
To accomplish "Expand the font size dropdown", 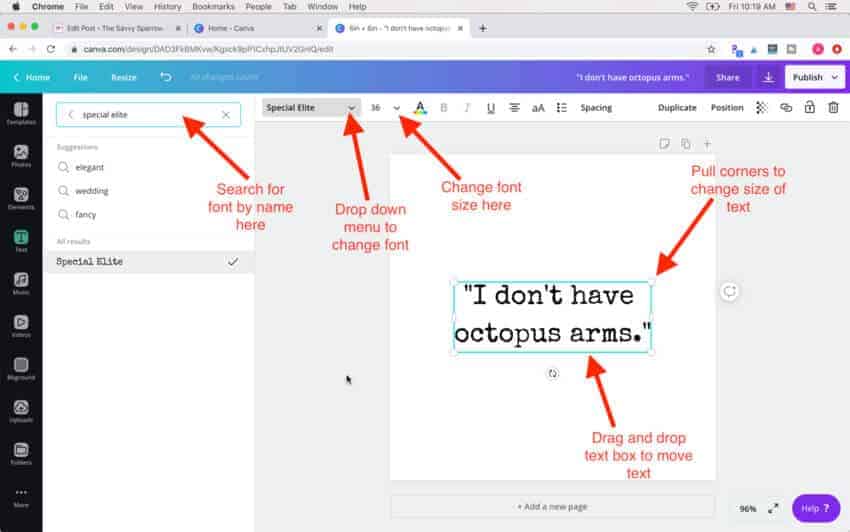I will click(x=397, y=108).
